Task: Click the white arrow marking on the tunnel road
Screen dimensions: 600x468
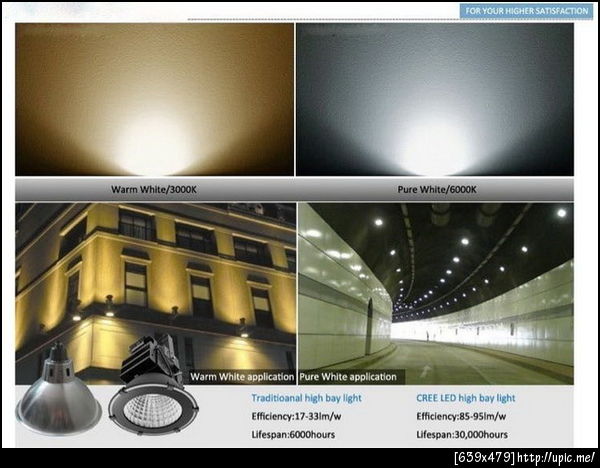Action: (x=426, y=370)
